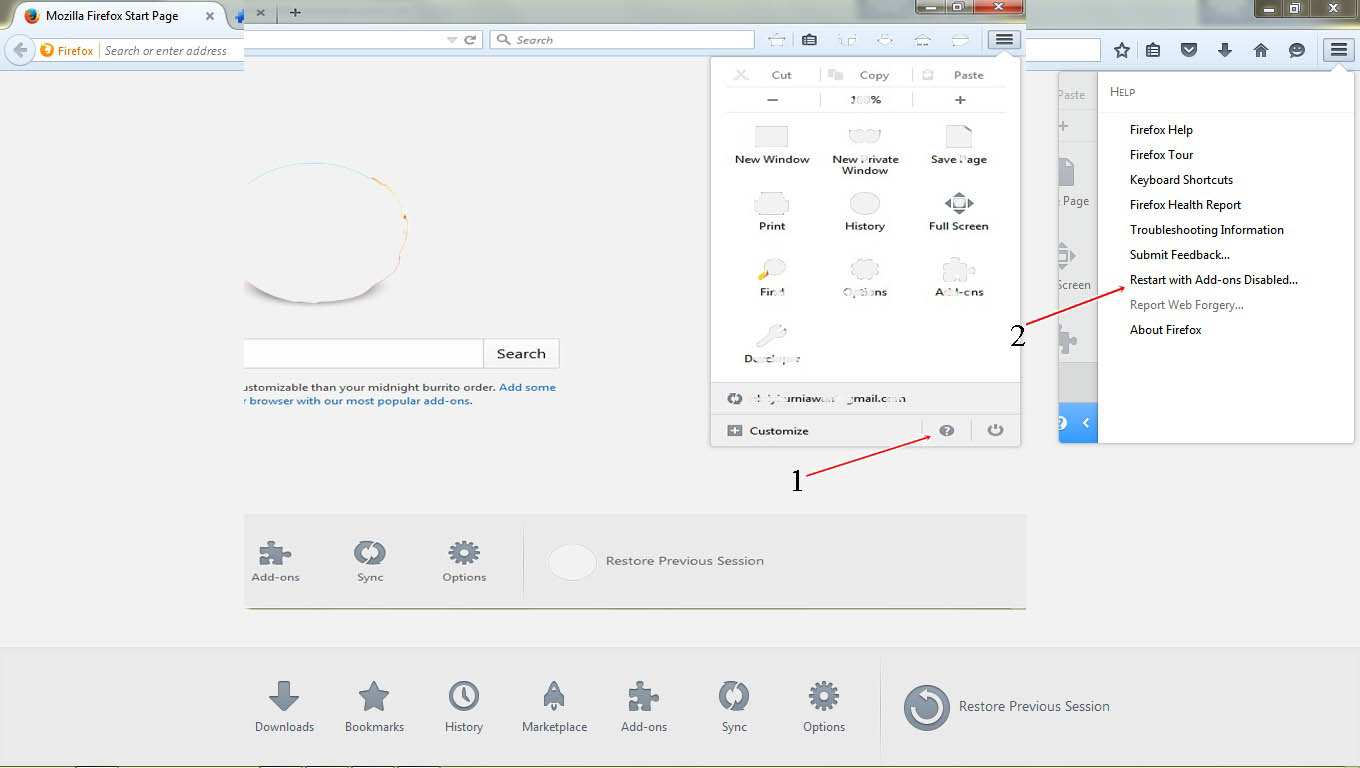Image resolution: width=1360 pixels, height=768 pixels.
Task: Click the Search button on the start page
Action: [521, 354]
